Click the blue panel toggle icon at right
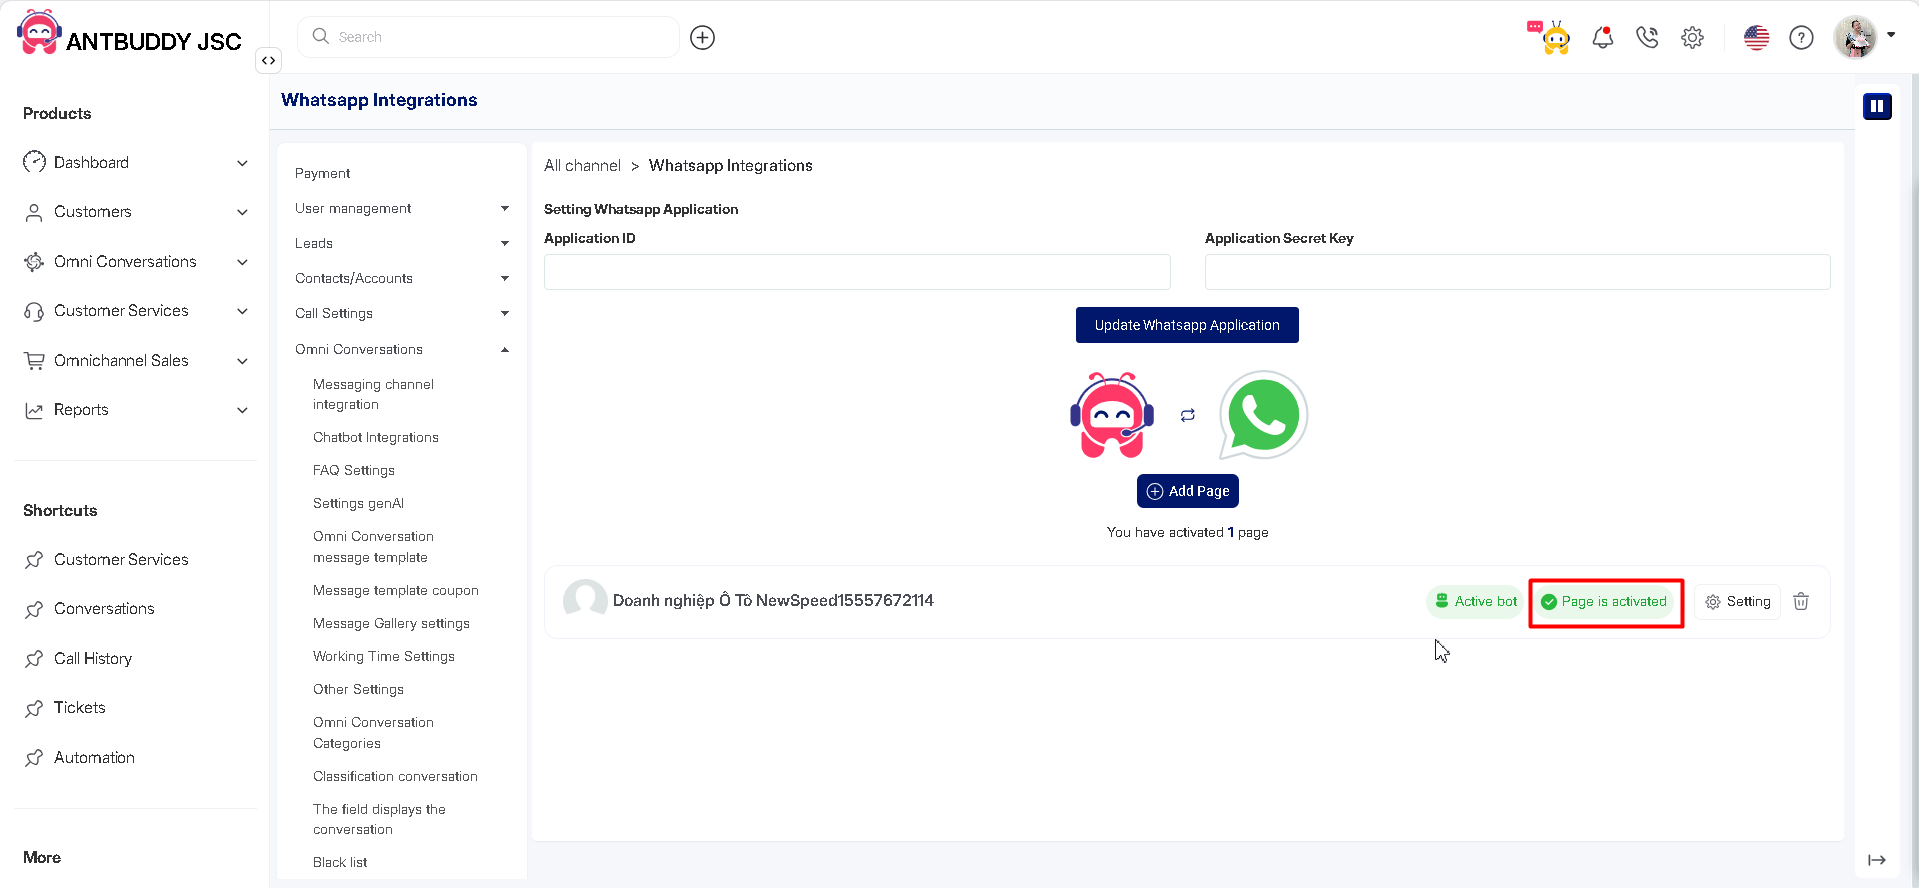This screenshot has height=888, width=1919. pos(1877,106)
